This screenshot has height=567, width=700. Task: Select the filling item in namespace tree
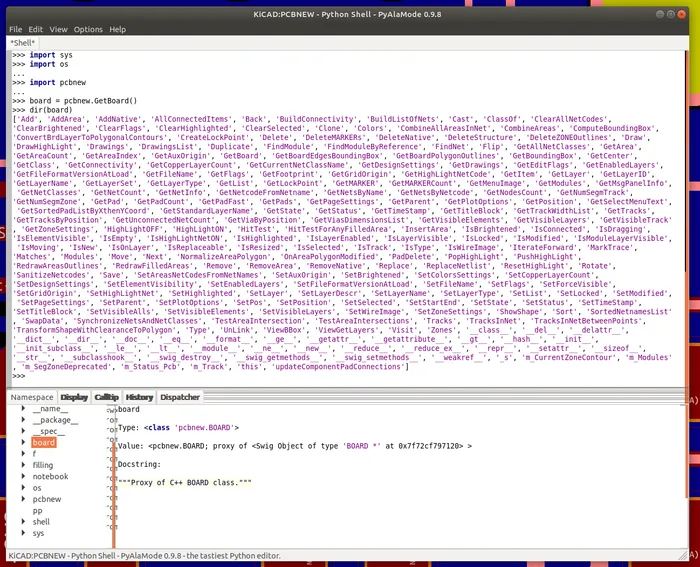(43, 465)
